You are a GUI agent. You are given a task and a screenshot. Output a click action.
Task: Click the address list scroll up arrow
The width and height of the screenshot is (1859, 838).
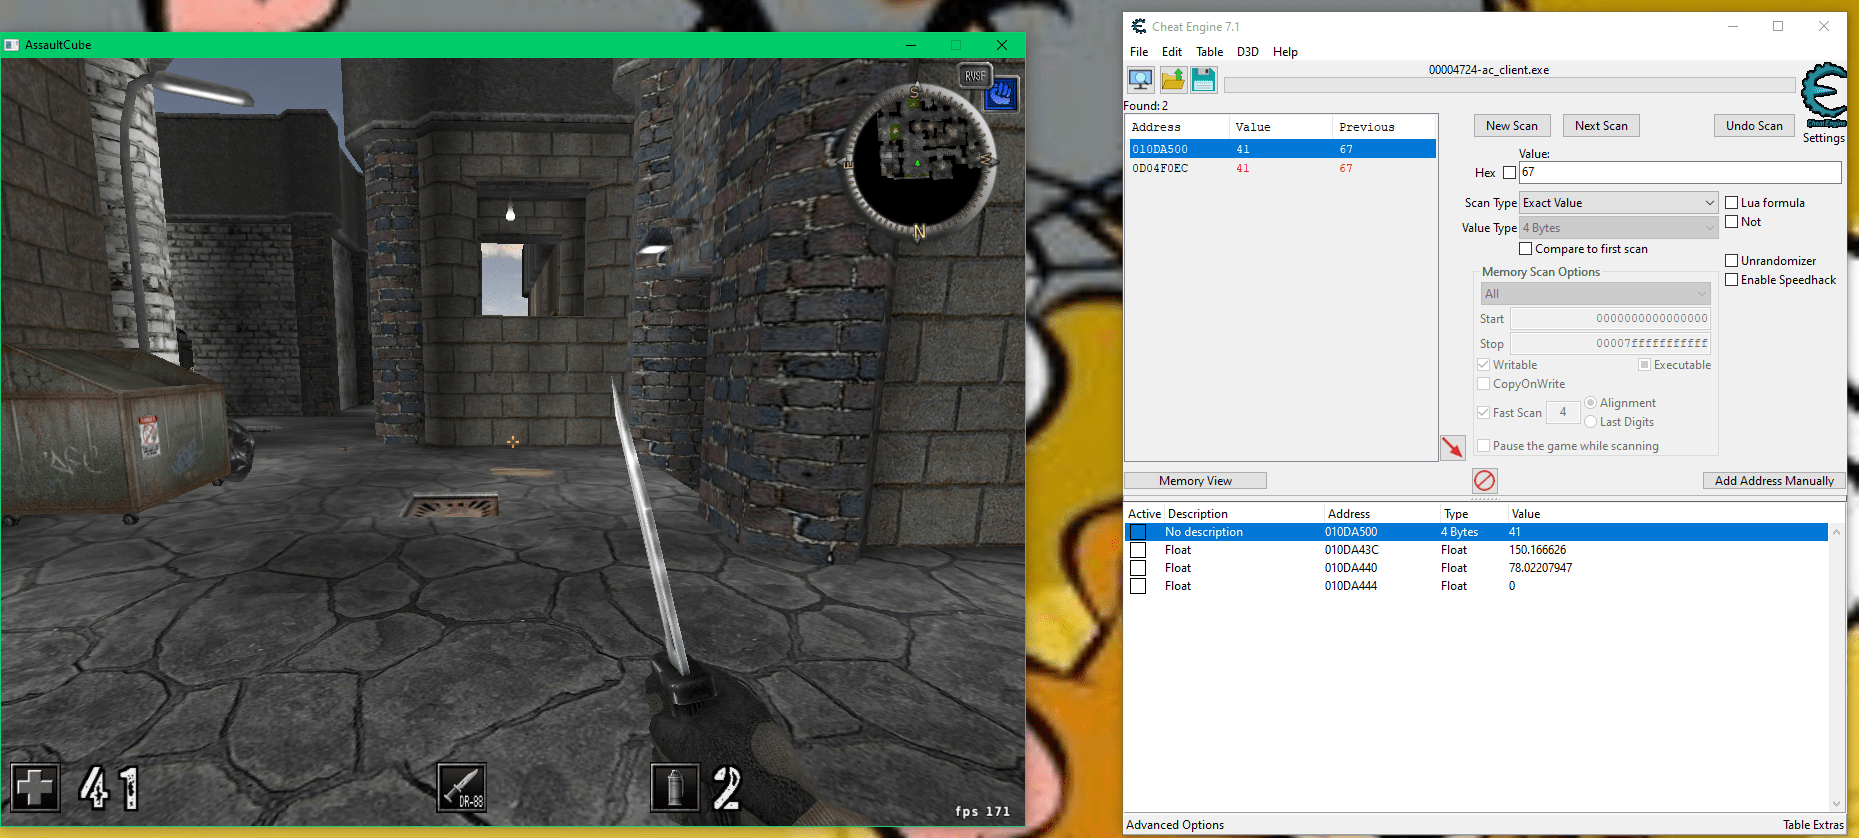point(1836,532)
